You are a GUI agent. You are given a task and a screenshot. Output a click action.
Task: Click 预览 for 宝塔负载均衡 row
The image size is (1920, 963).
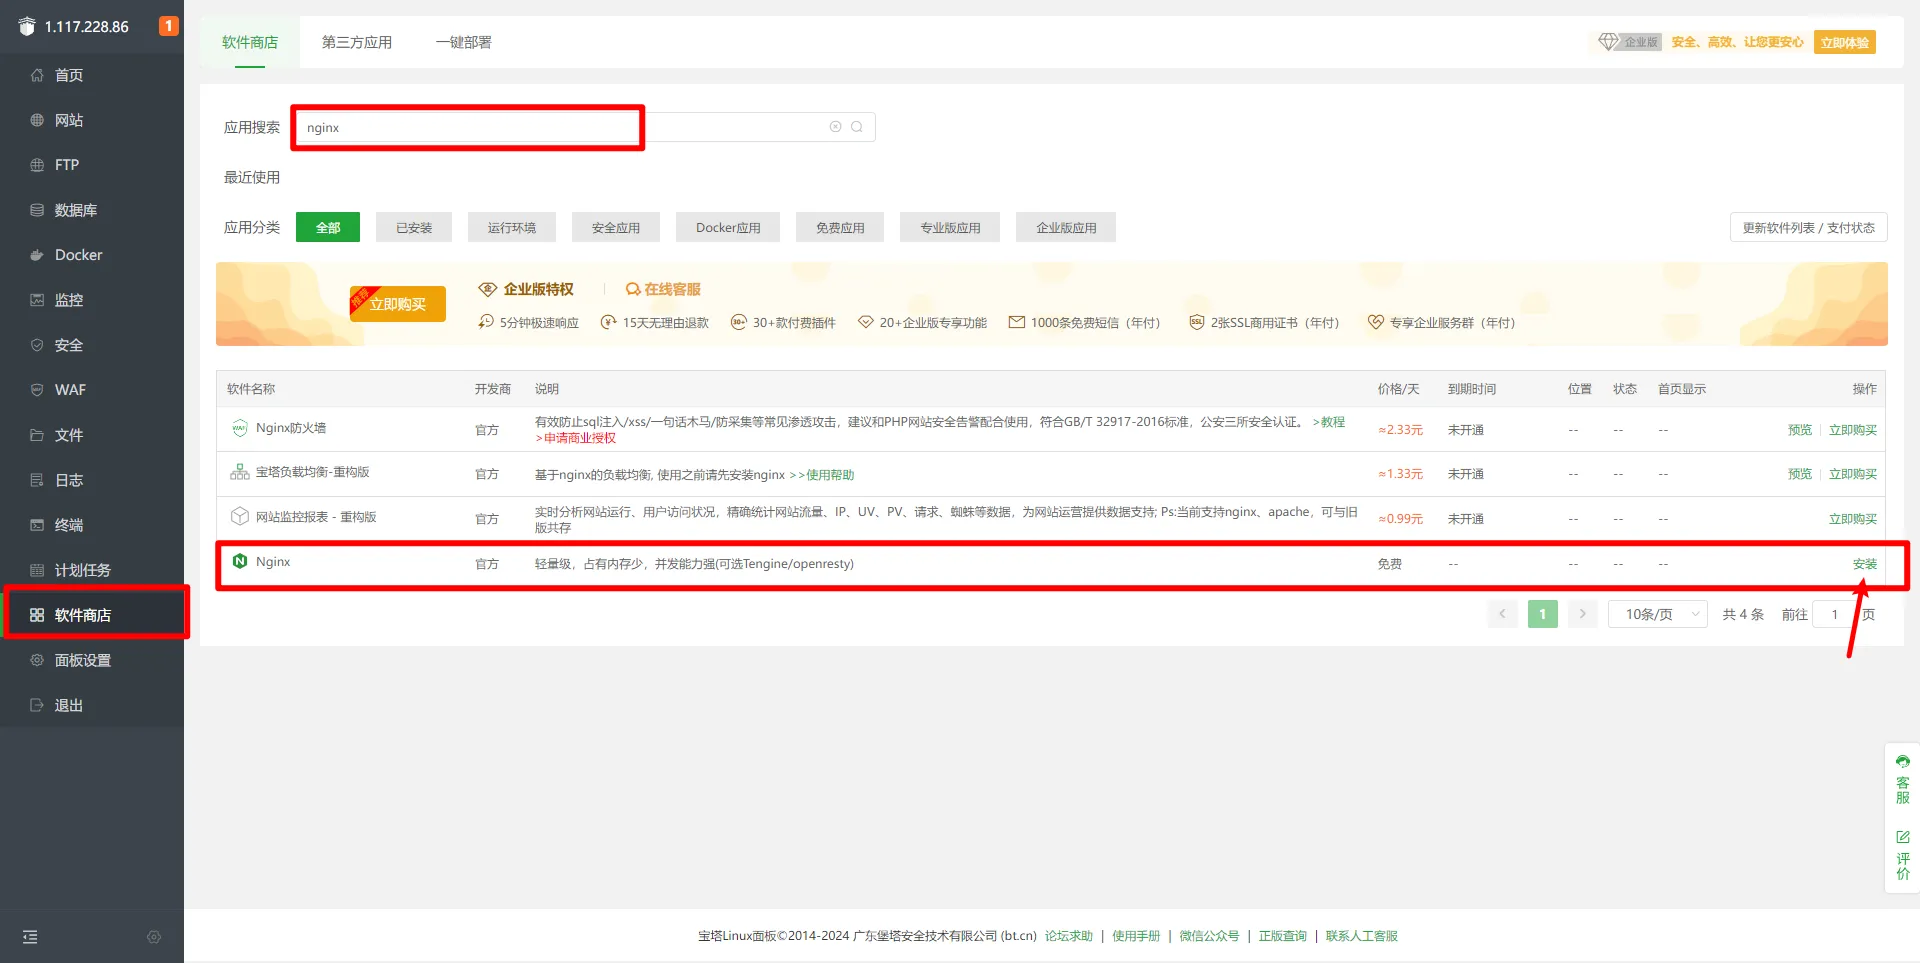point(1800,474)
